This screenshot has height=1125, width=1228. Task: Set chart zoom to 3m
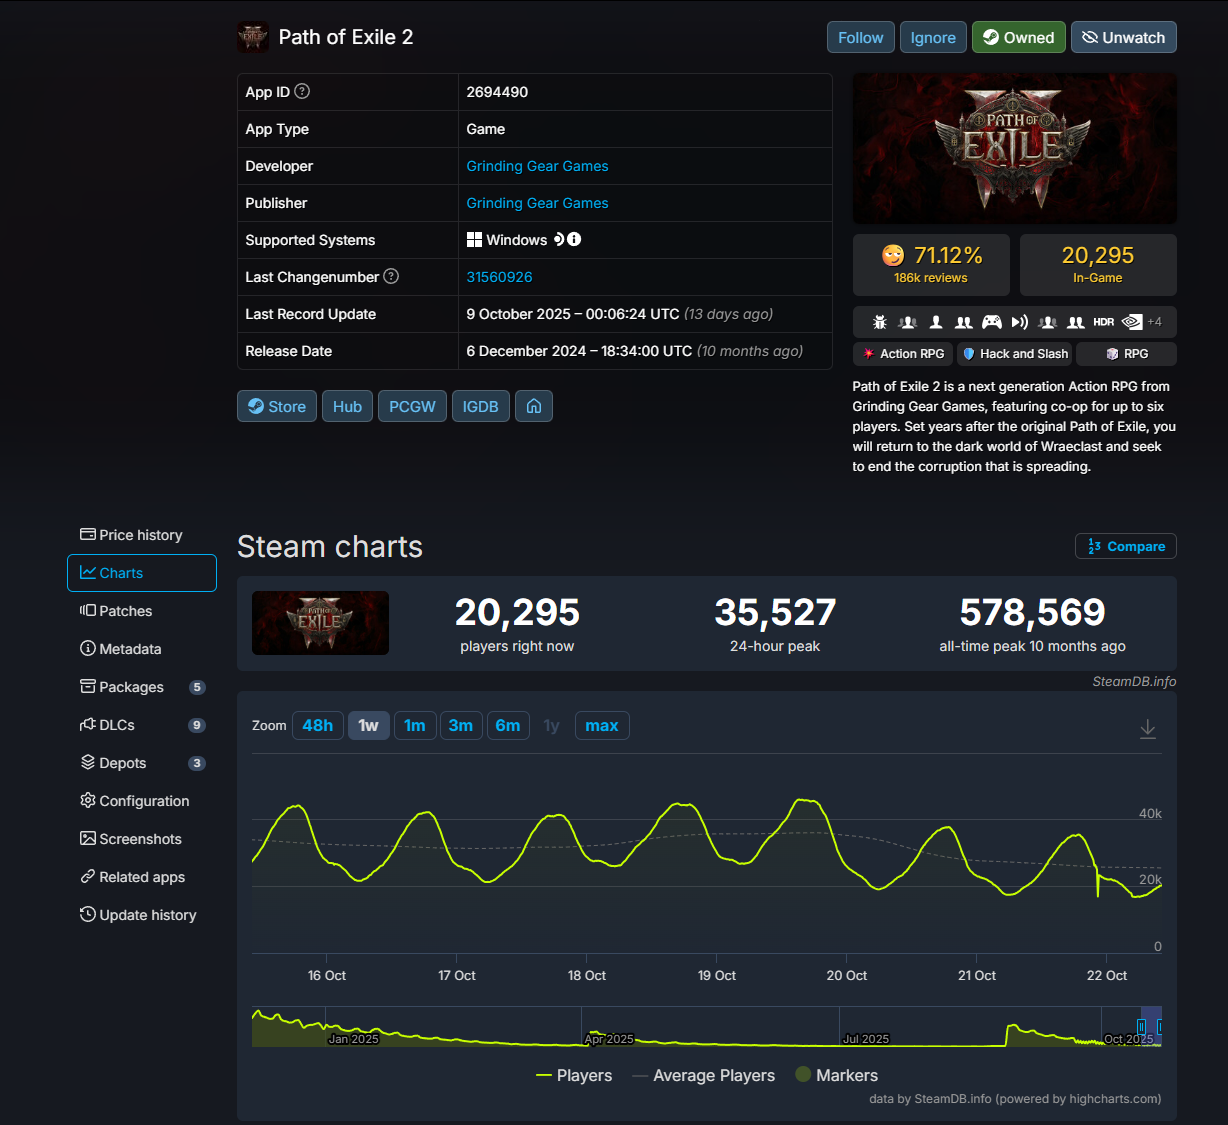461,726
